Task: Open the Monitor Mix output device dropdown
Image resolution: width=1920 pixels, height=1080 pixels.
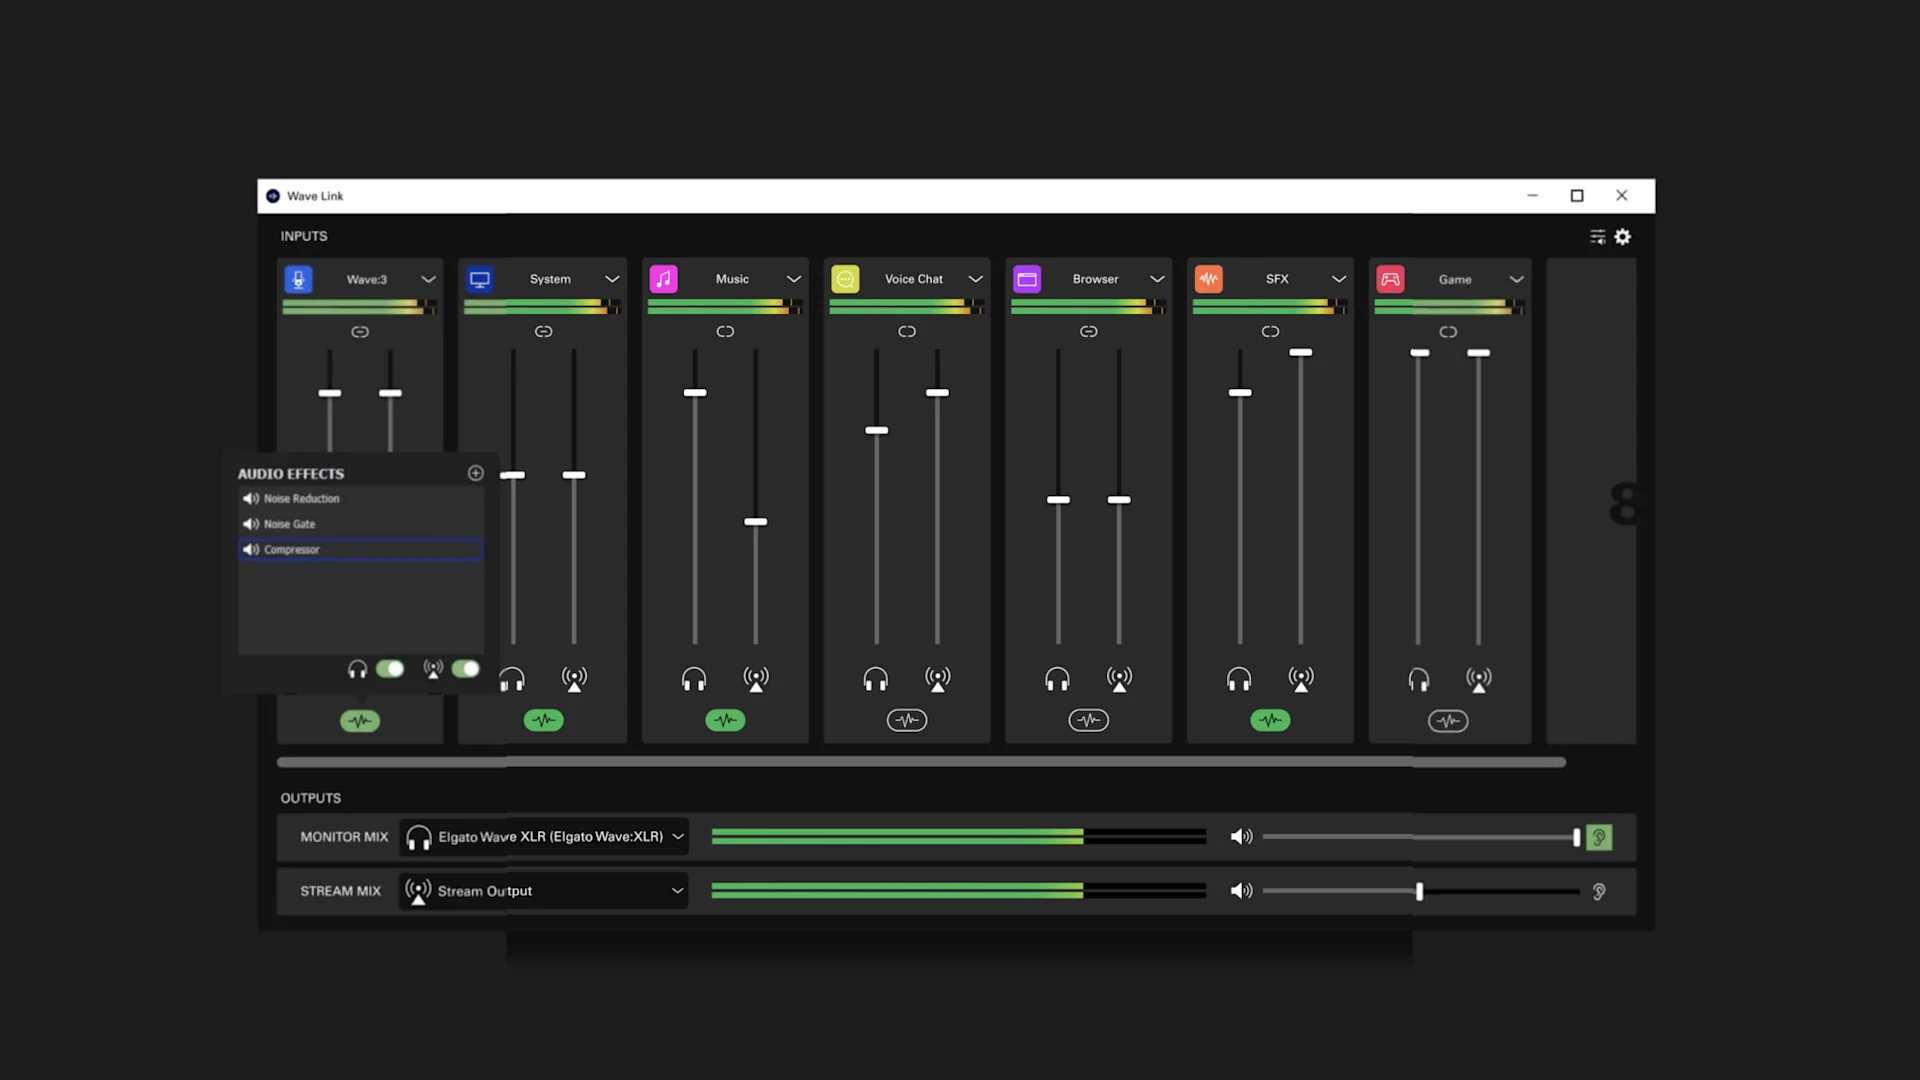Action: pos(678,837)
